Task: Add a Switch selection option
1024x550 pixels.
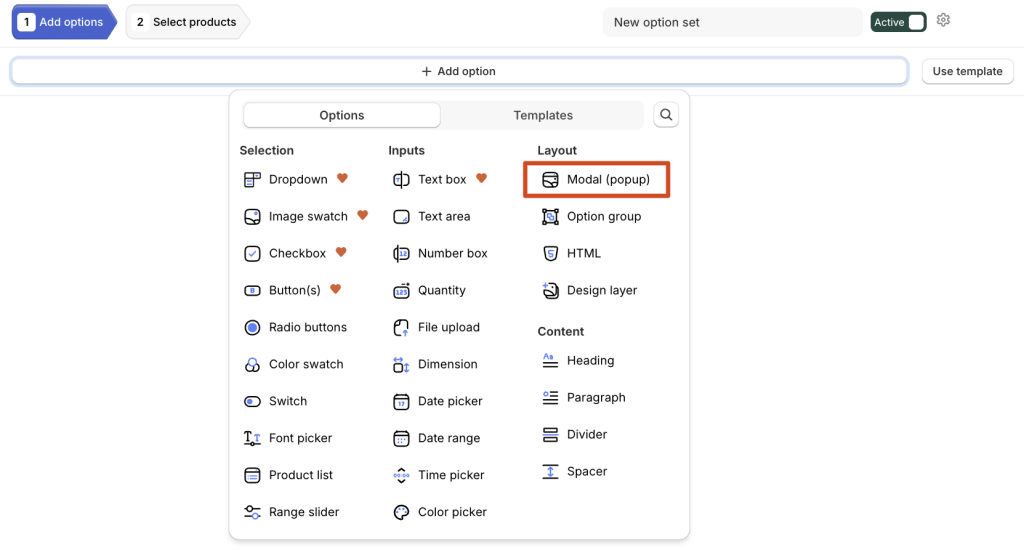Action: click(x=275, y=401)
